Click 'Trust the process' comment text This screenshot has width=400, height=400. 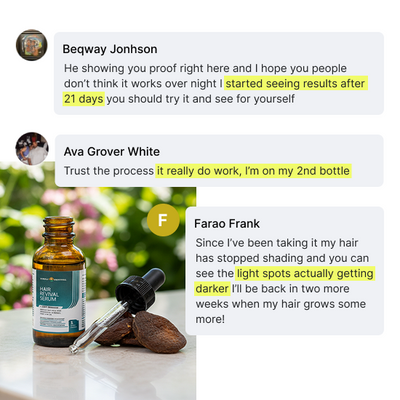(x=109, y=171)
